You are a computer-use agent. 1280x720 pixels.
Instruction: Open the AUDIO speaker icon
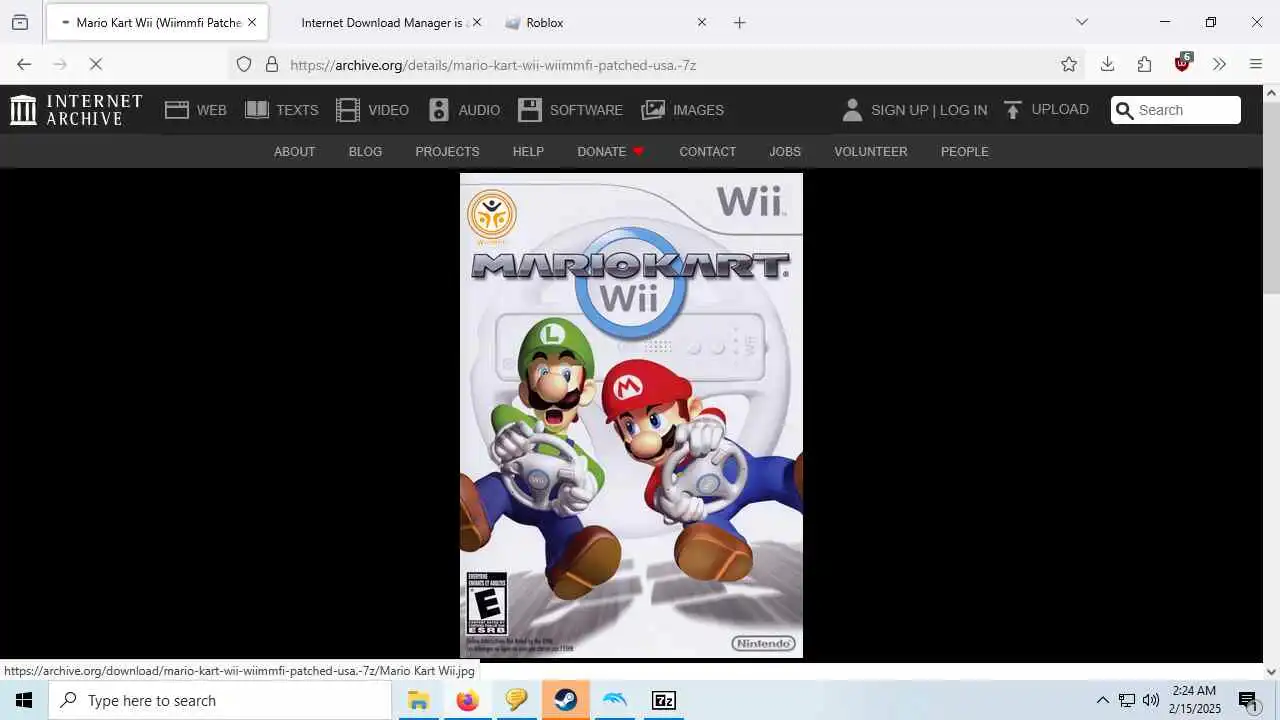click(x=439, y=110)
